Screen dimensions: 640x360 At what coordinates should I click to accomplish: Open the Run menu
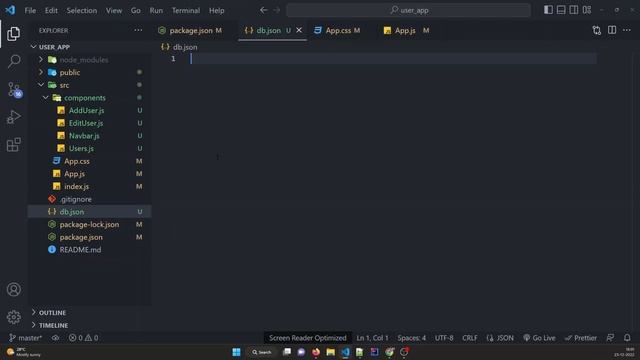(156, 11)
